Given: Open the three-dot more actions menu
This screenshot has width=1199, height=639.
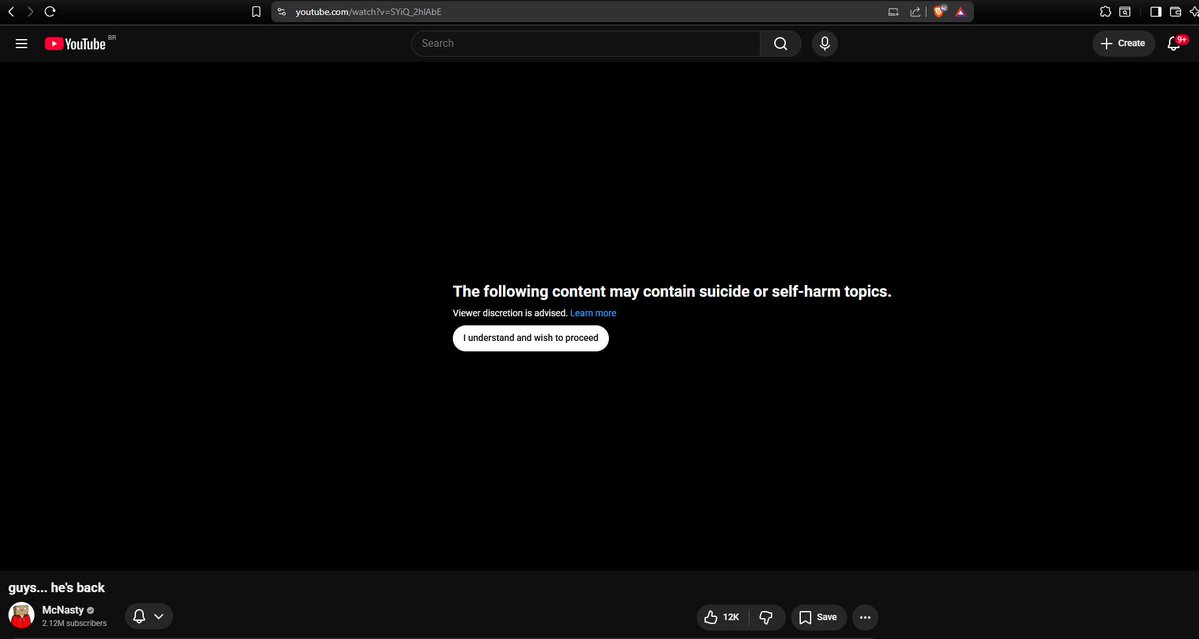Looking at the screenshot, I should [x=865, y=617].
